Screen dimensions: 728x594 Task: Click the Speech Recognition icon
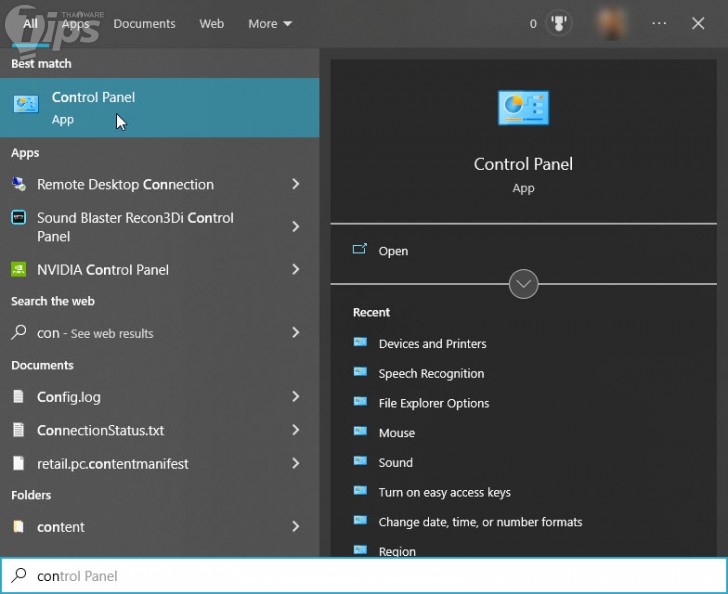pos(360,372)
